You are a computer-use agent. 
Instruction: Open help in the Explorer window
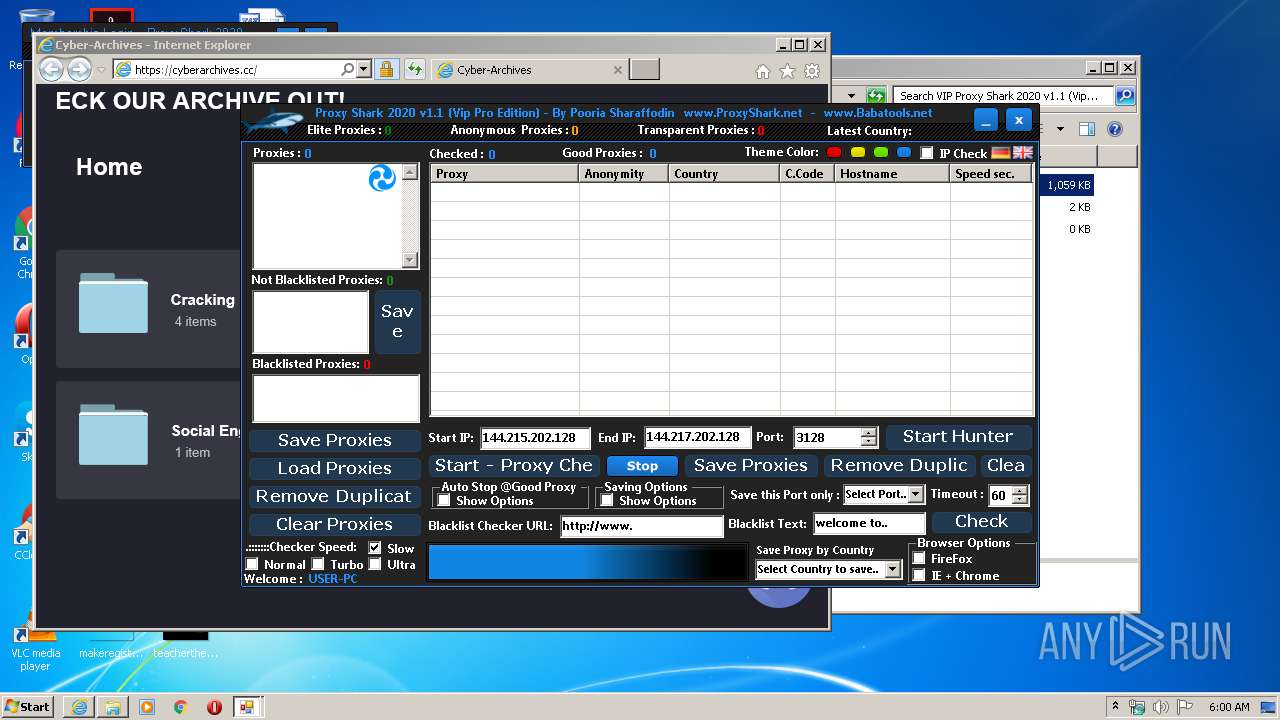point(1115,129)
